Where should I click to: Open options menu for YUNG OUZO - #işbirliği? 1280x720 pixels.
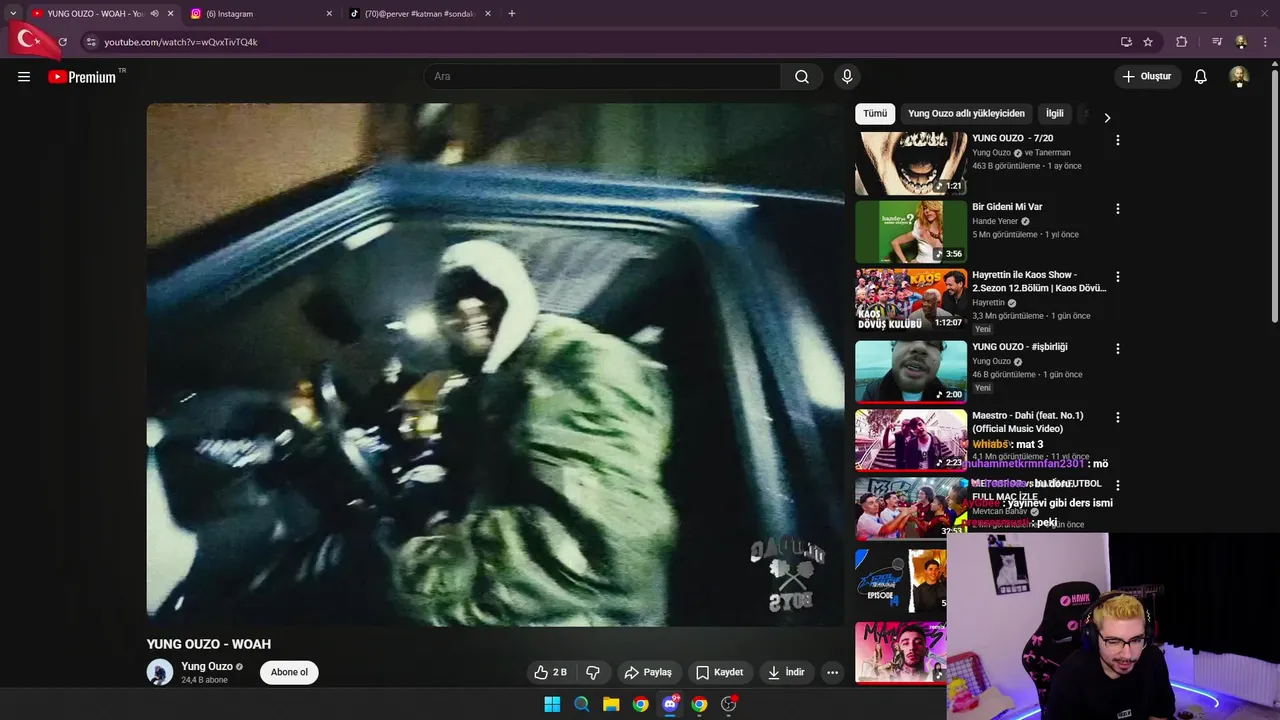click(x=1118, y=349)
